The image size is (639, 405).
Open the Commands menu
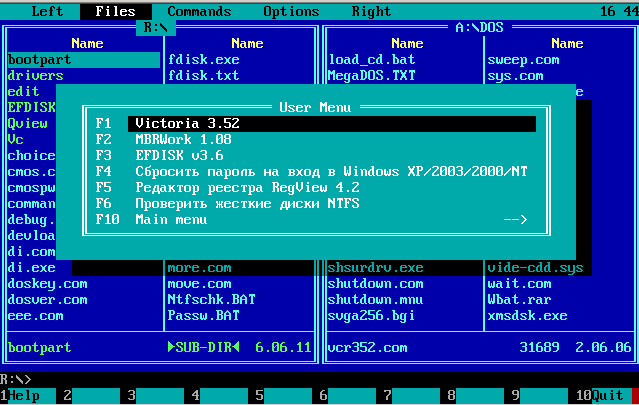[x=199, y=11]
